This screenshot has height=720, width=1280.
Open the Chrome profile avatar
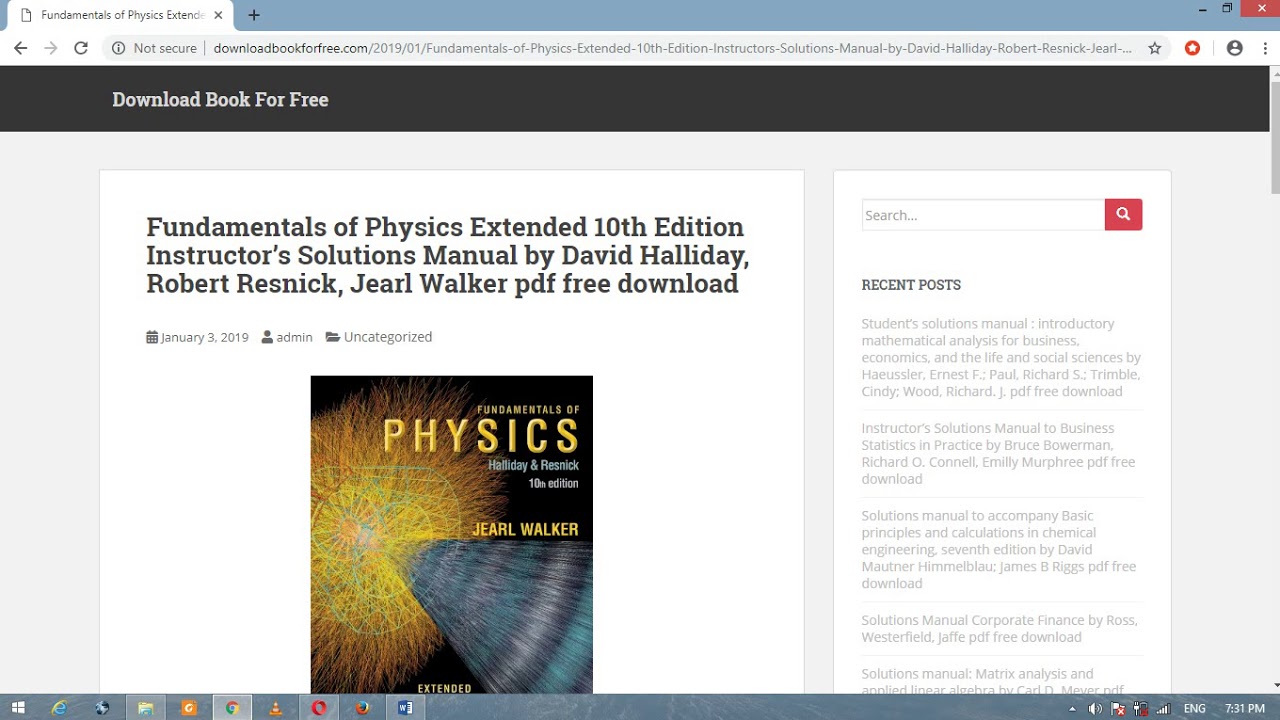click(1235, 48)
